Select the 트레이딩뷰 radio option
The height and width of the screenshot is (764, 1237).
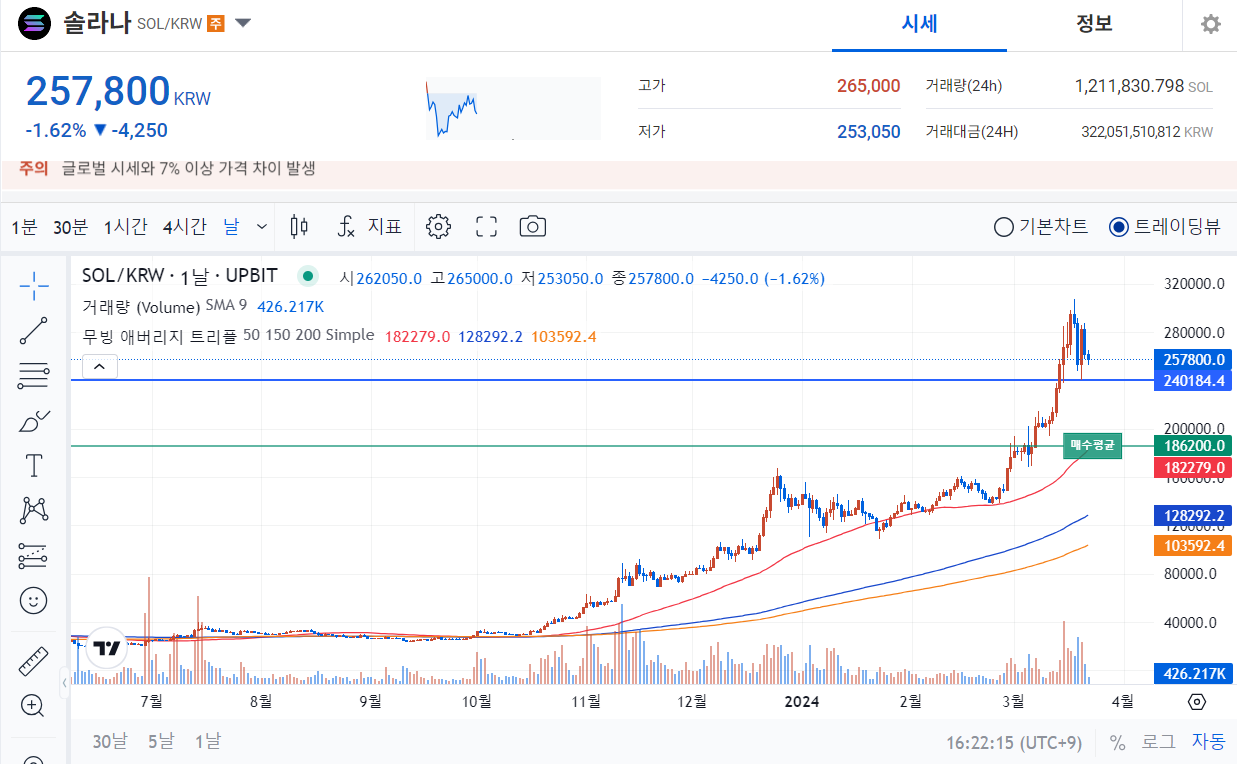(1165, 227)
